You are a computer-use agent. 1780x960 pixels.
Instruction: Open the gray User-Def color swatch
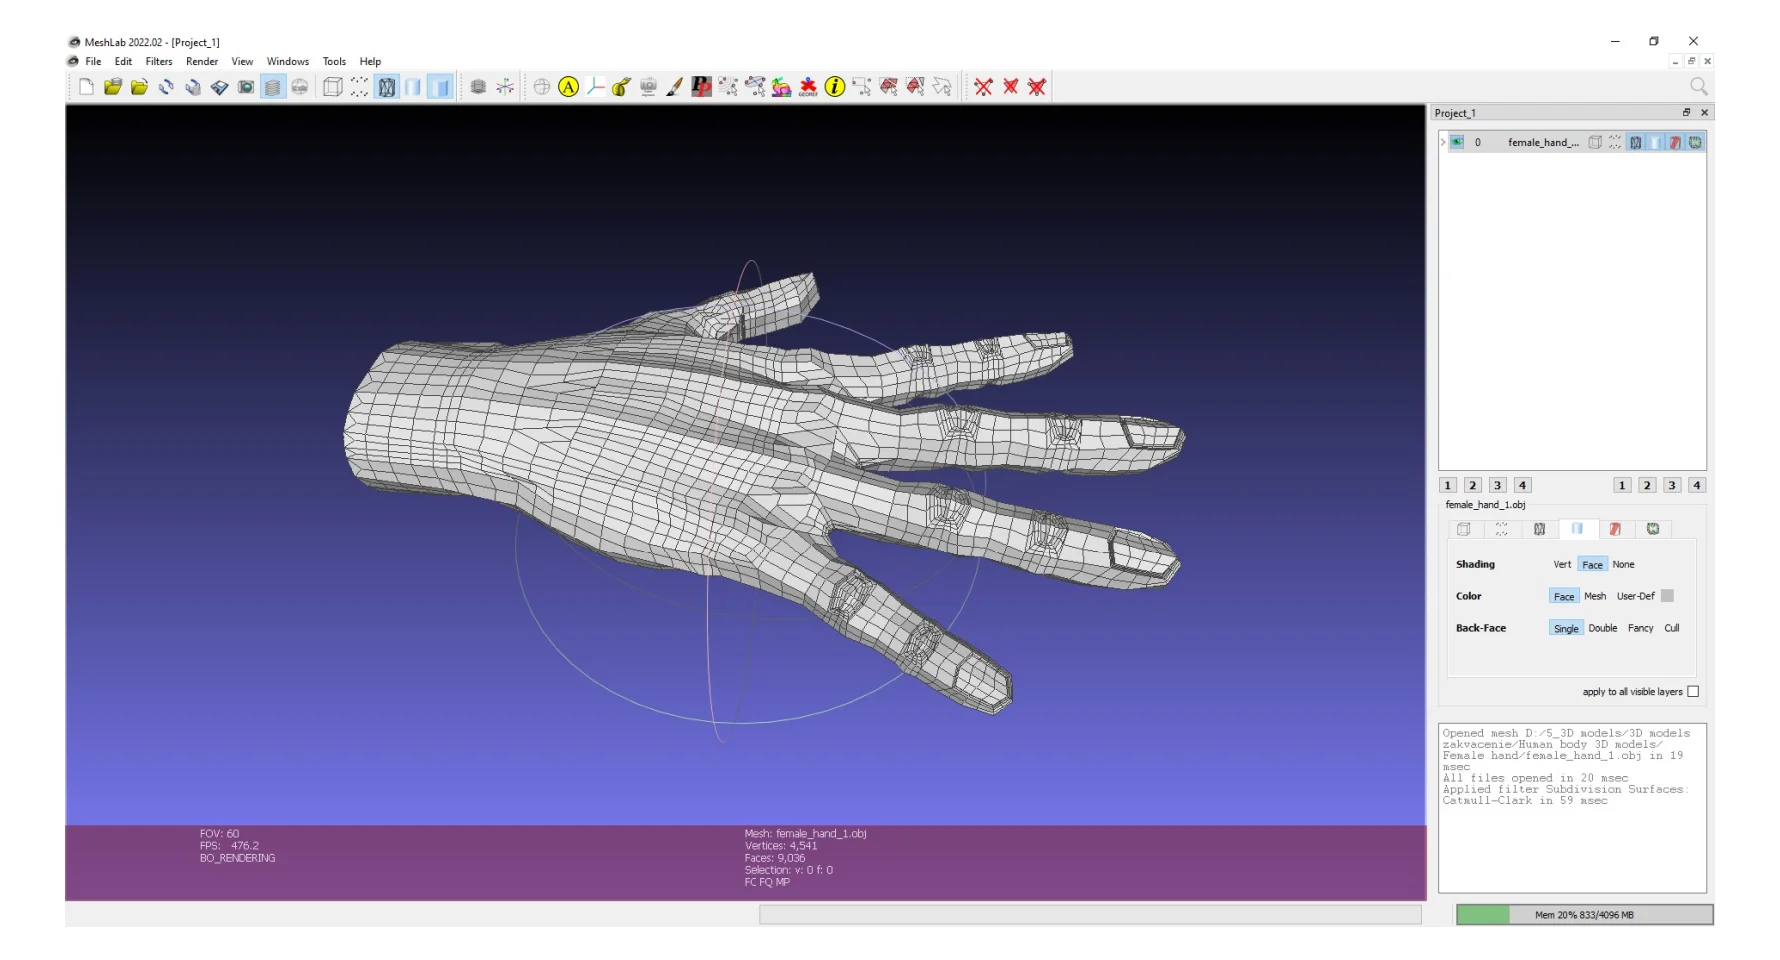tap(1667, 596)
